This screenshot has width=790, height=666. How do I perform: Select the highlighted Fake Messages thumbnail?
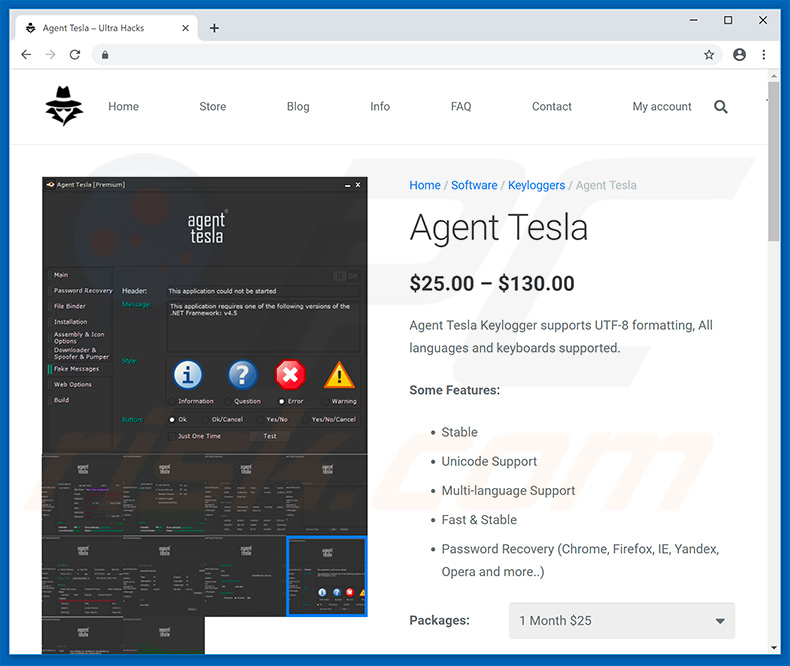(326, 576)
